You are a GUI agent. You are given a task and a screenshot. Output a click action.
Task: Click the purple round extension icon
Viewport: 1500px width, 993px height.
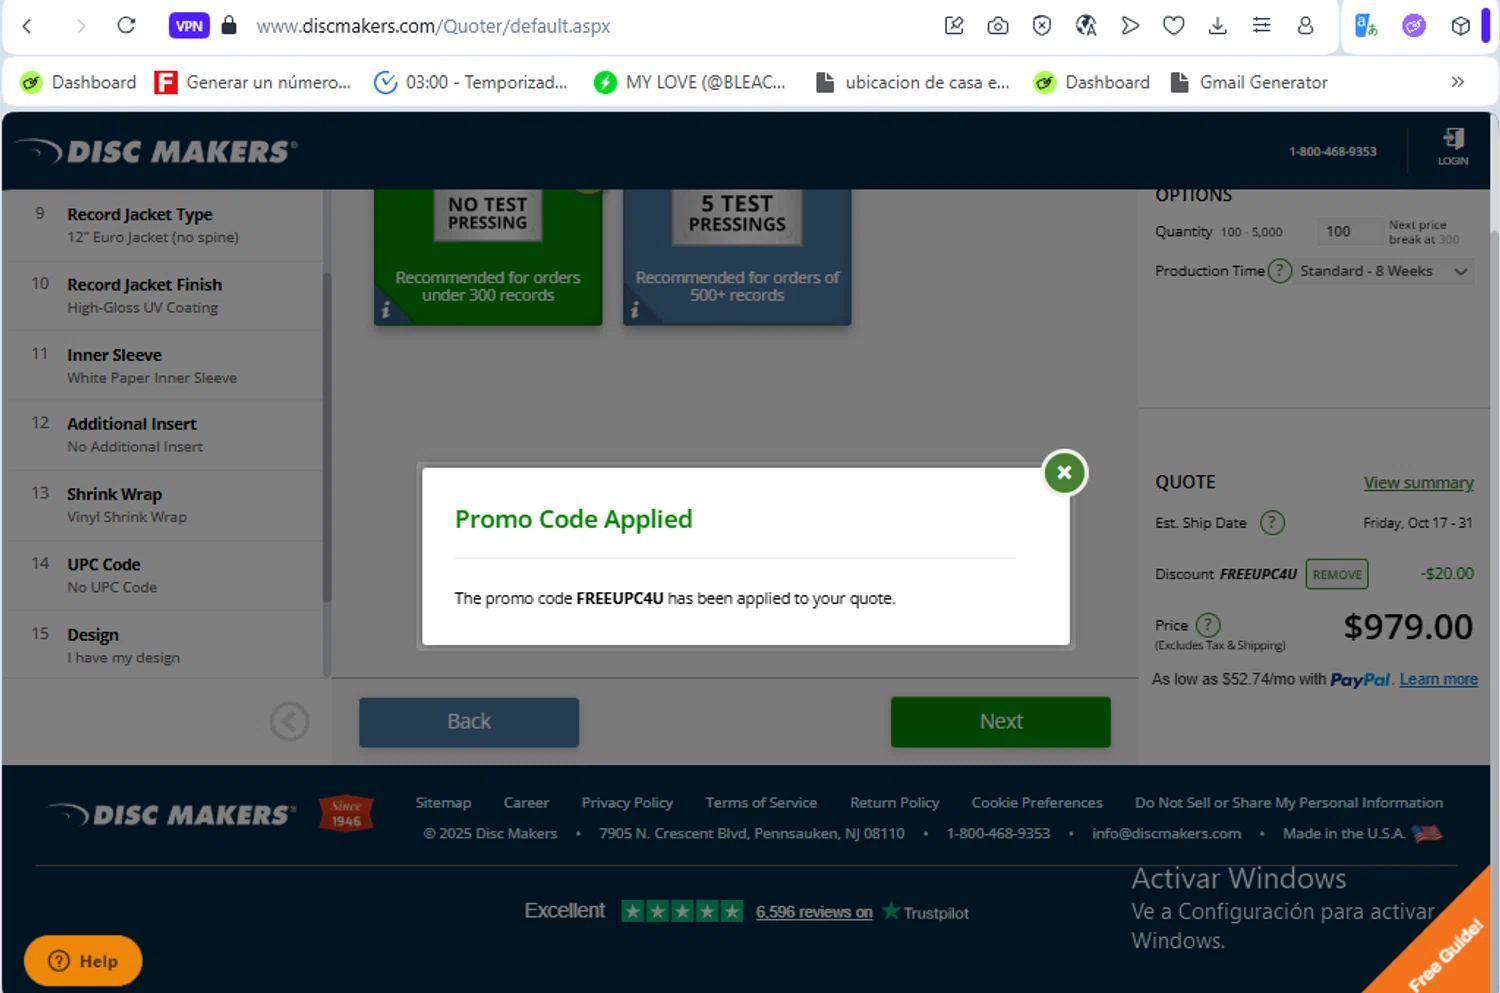pos(1413,26)
